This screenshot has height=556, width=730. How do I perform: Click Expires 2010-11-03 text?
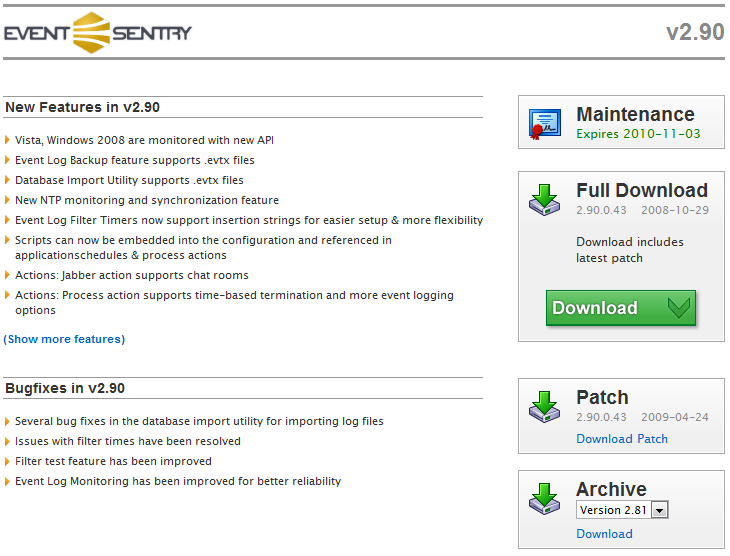point(638,134)
